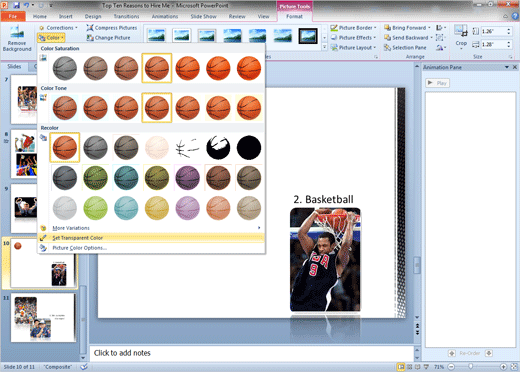Viewport: 520px width, 372px height.
Task: Select the warmest color tone basketball
Action: (249, 108)
